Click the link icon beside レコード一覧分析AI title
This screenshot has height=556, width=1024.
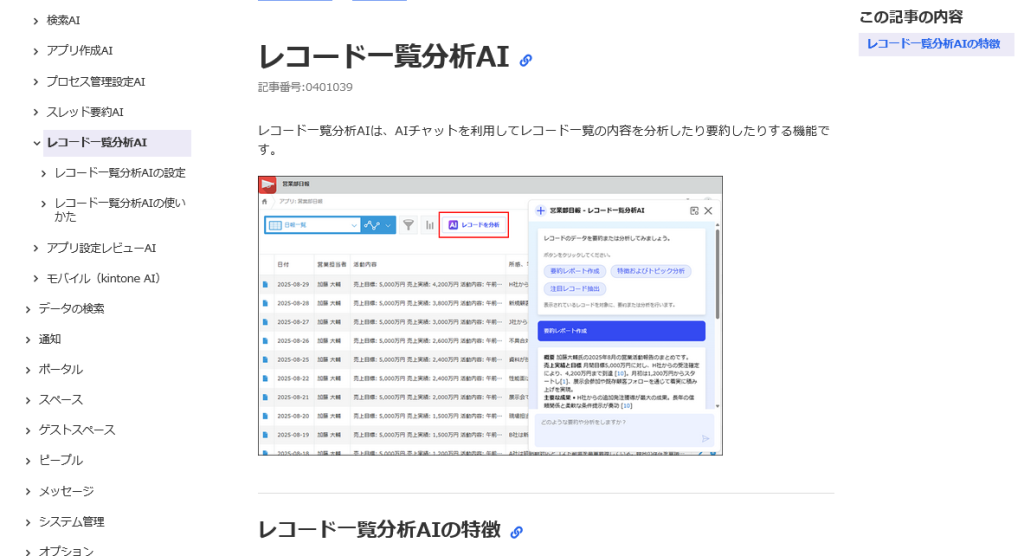(x=526, y=60)
